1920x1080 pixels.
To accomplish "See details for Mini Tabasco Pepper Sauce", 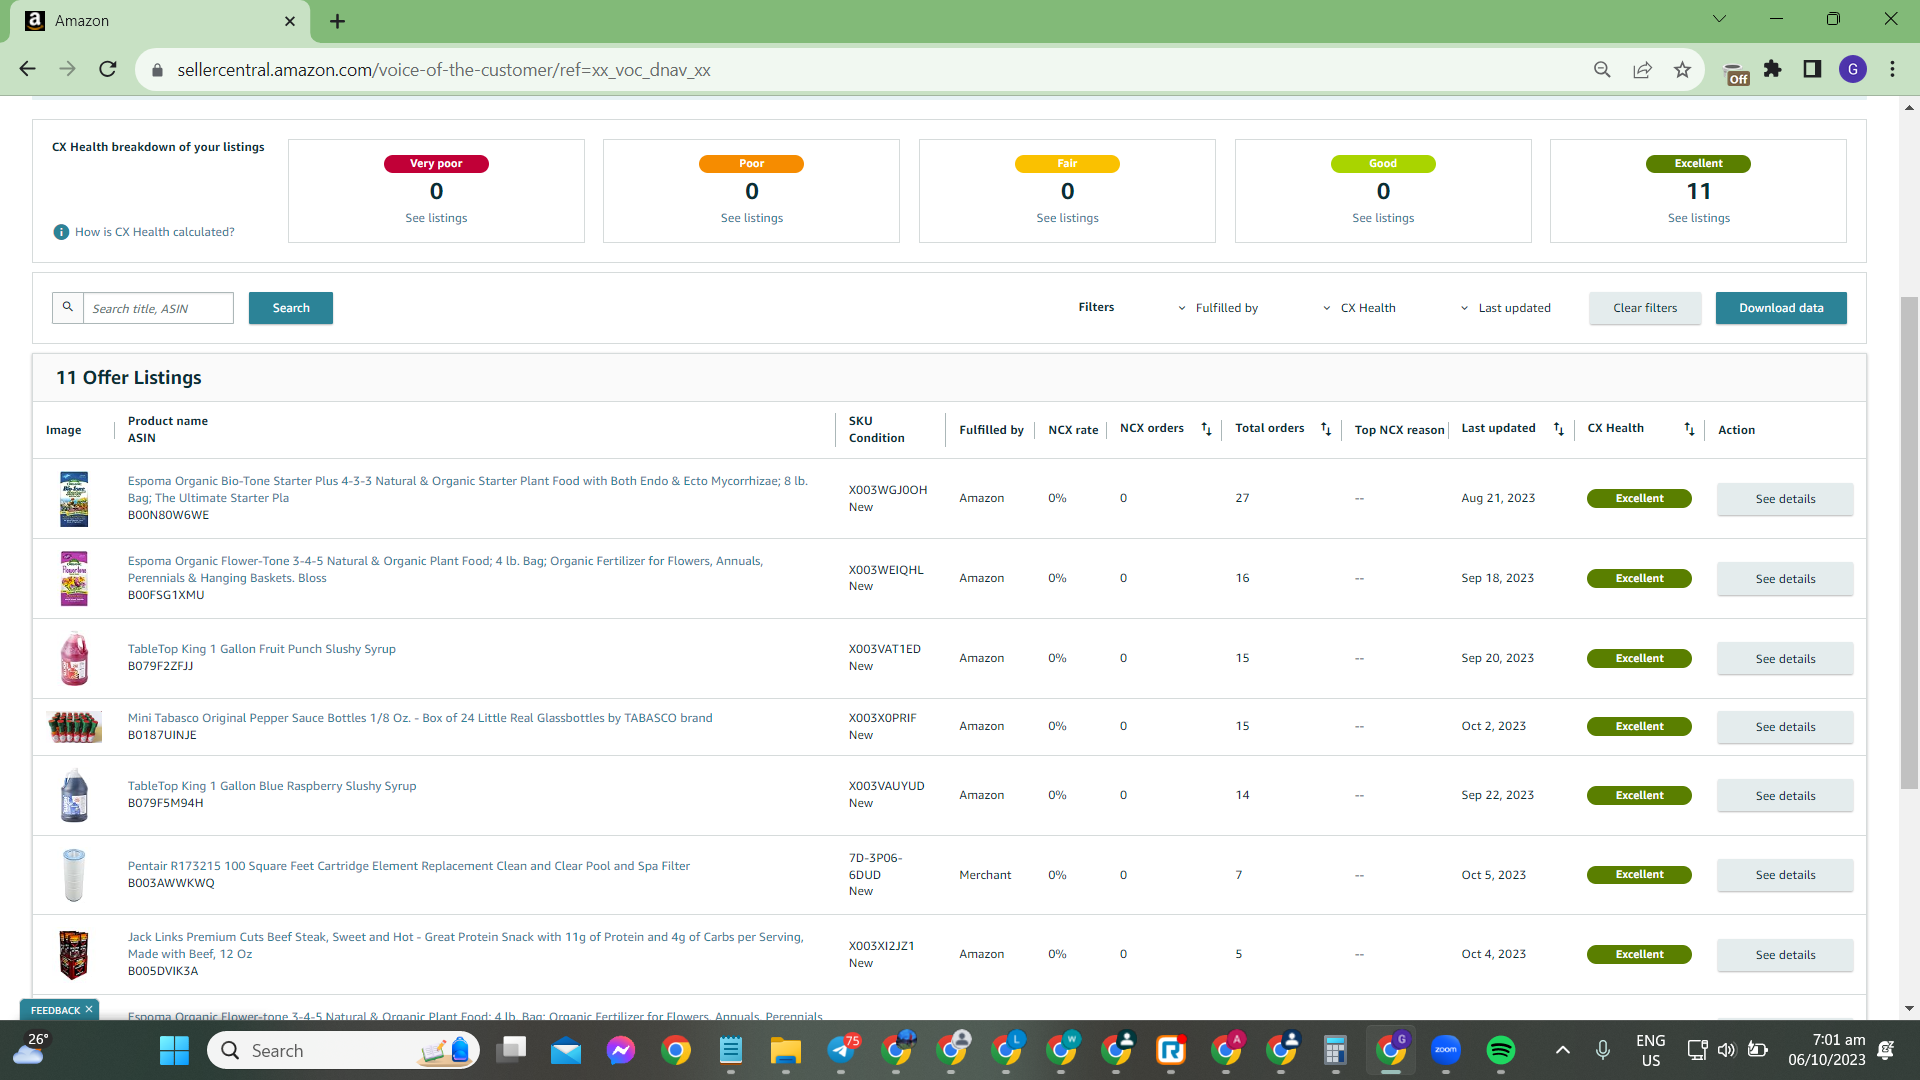I will coord(1785,727).
